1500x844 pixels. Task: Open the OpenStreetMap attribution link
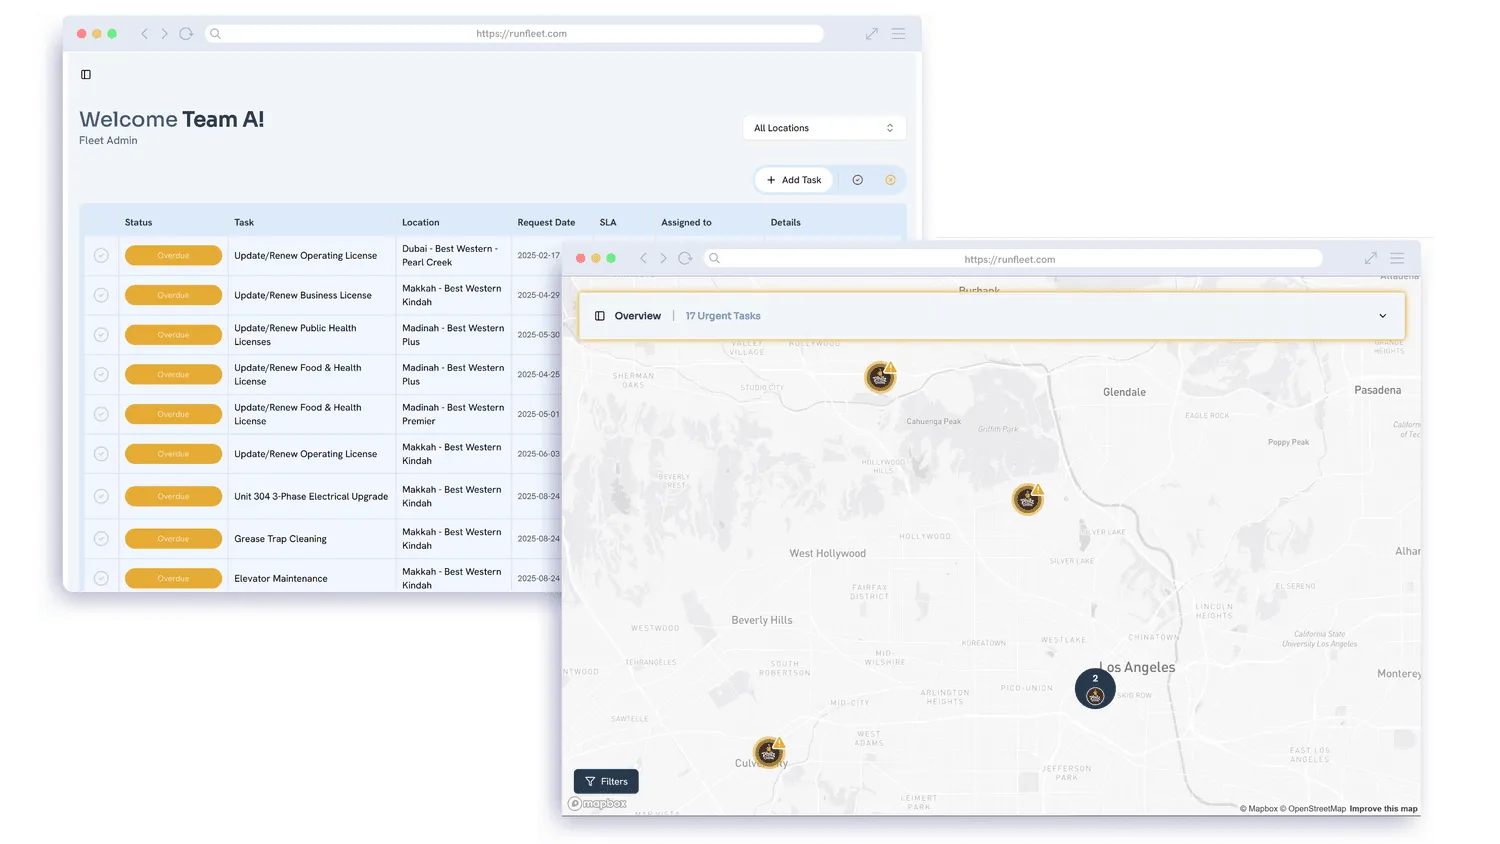[1313, 809]
